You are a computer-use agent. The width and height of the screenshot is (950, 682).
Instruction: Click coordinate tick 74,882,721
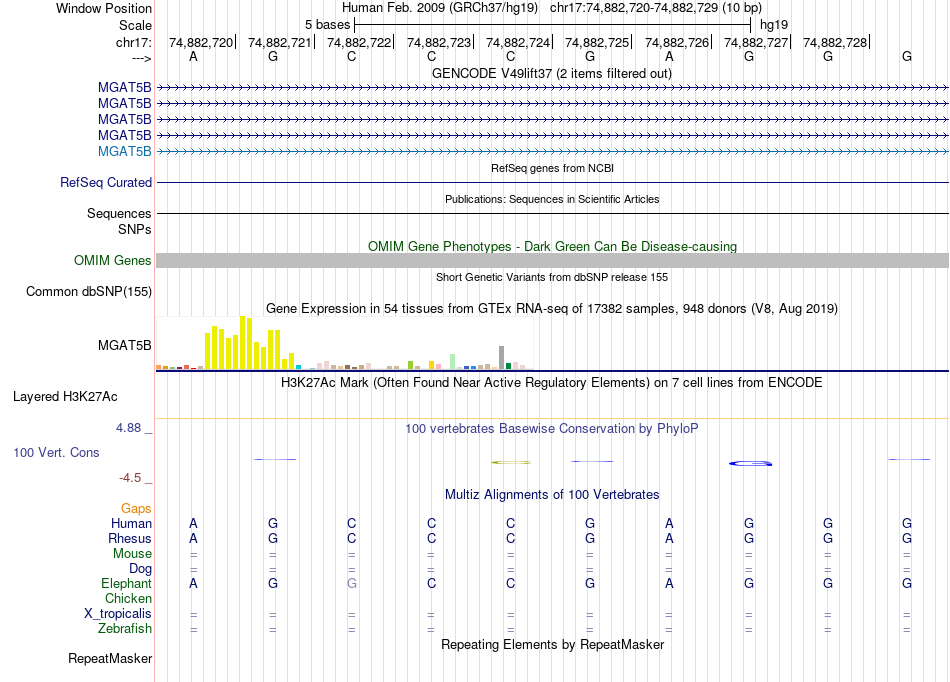point(280,42)
